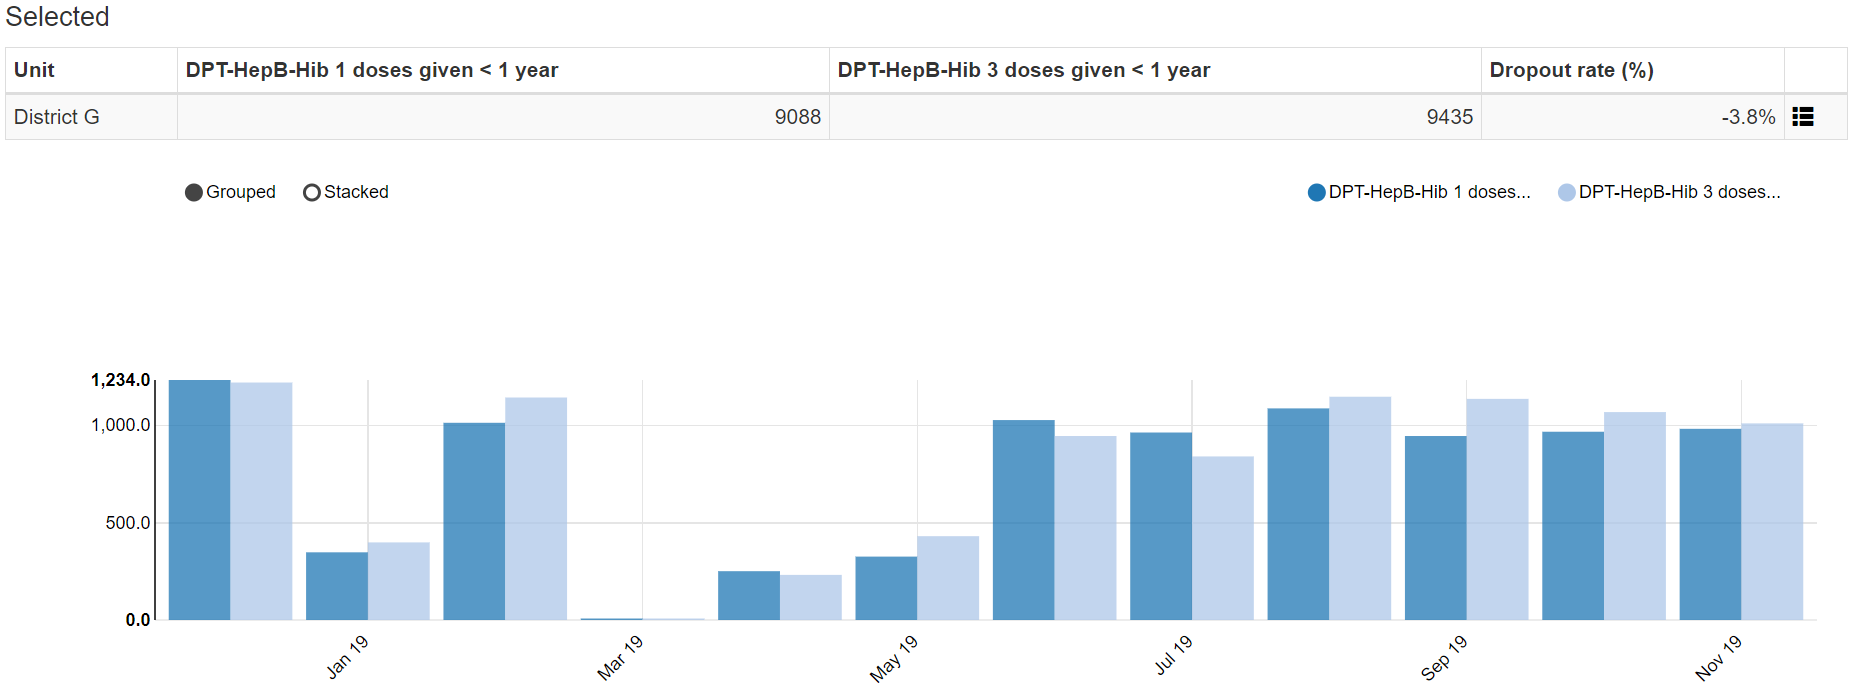Viewport: 1854px width, 689px height.
Task: Click the Selected heading text
Action: pos(57,17)
